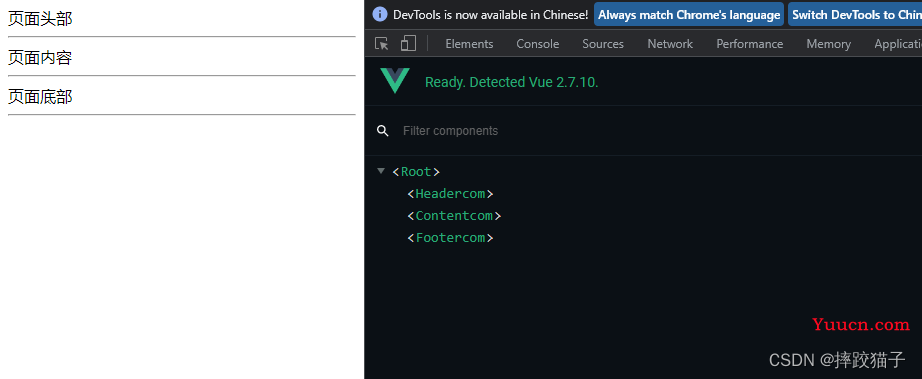
Task: Select the Root component node
Action: pyautogui.click(x=416, y=172)
